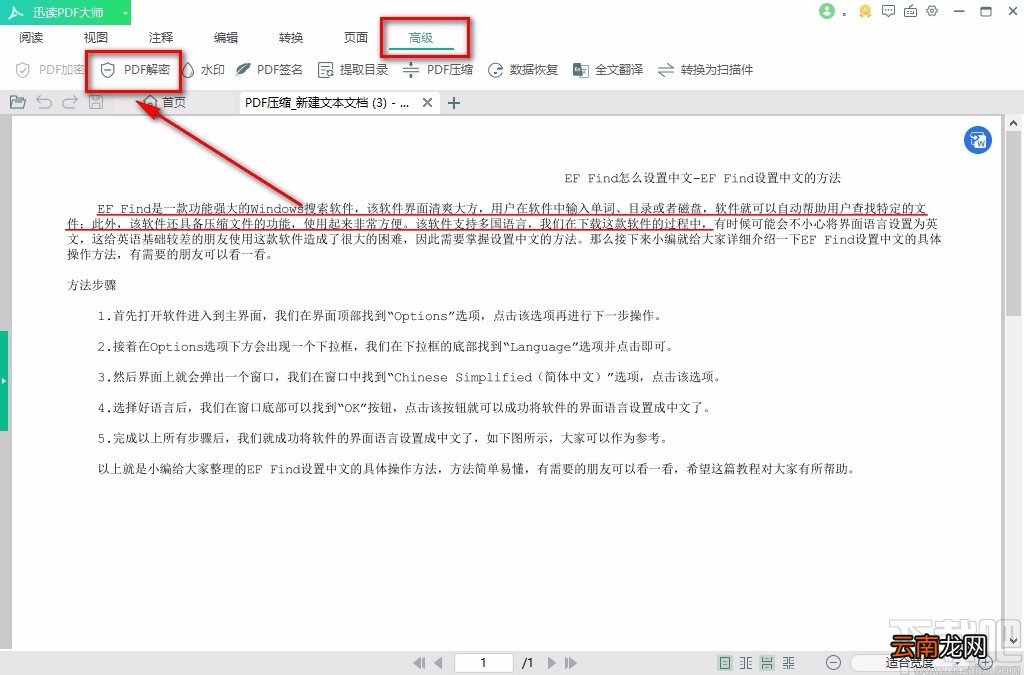Select the PDF压缩_新建文本文档 (3) document tab
This screenshot has width=1024, height=675.
pyautogui.click(x=327, y=102)
